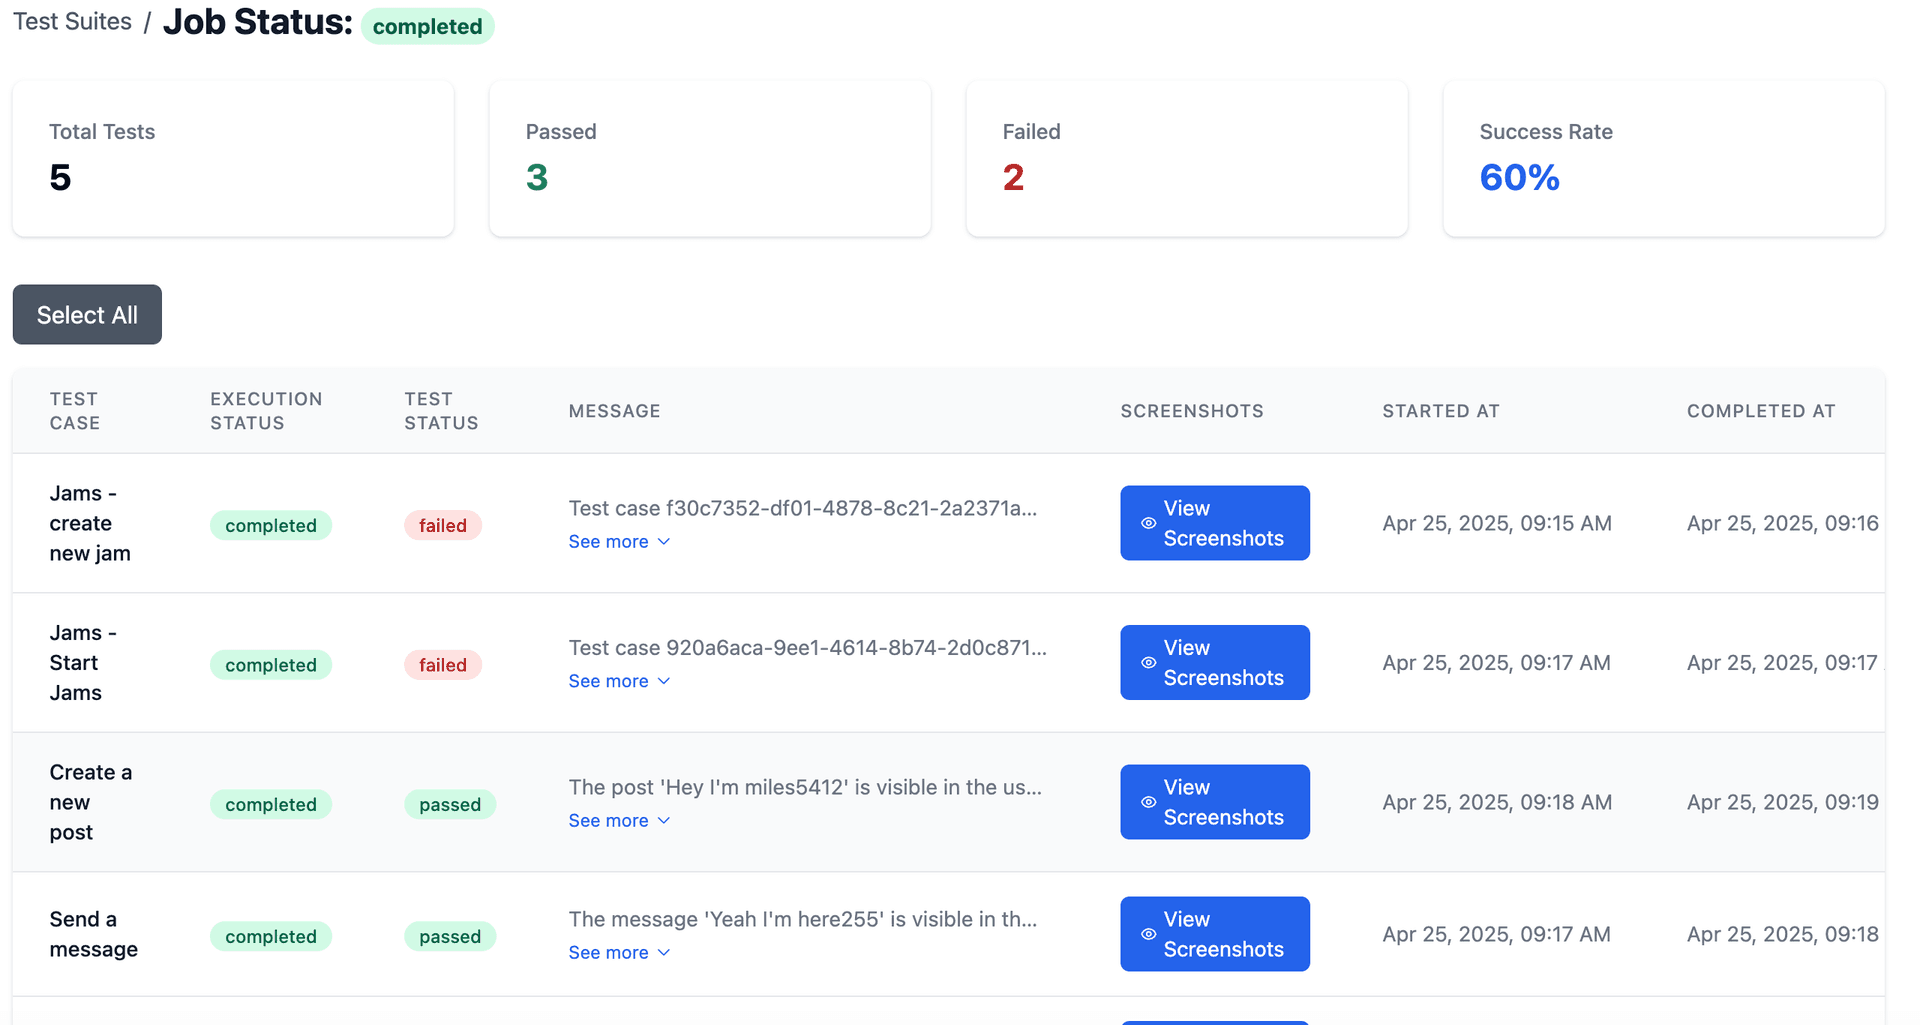Click completed execution badge for Create a new post
Image resolution: width=1920 pixels, height=1025 pixels.
pos(271,804)
